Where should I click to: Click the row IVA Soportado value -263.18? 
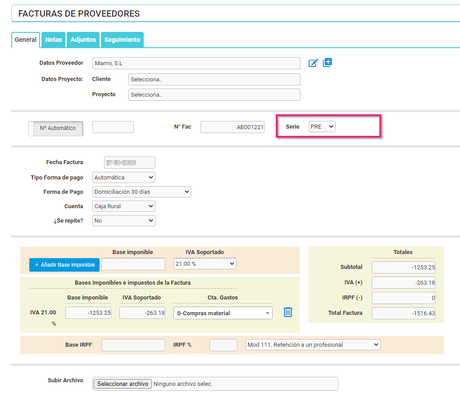(x=142, y=313)
